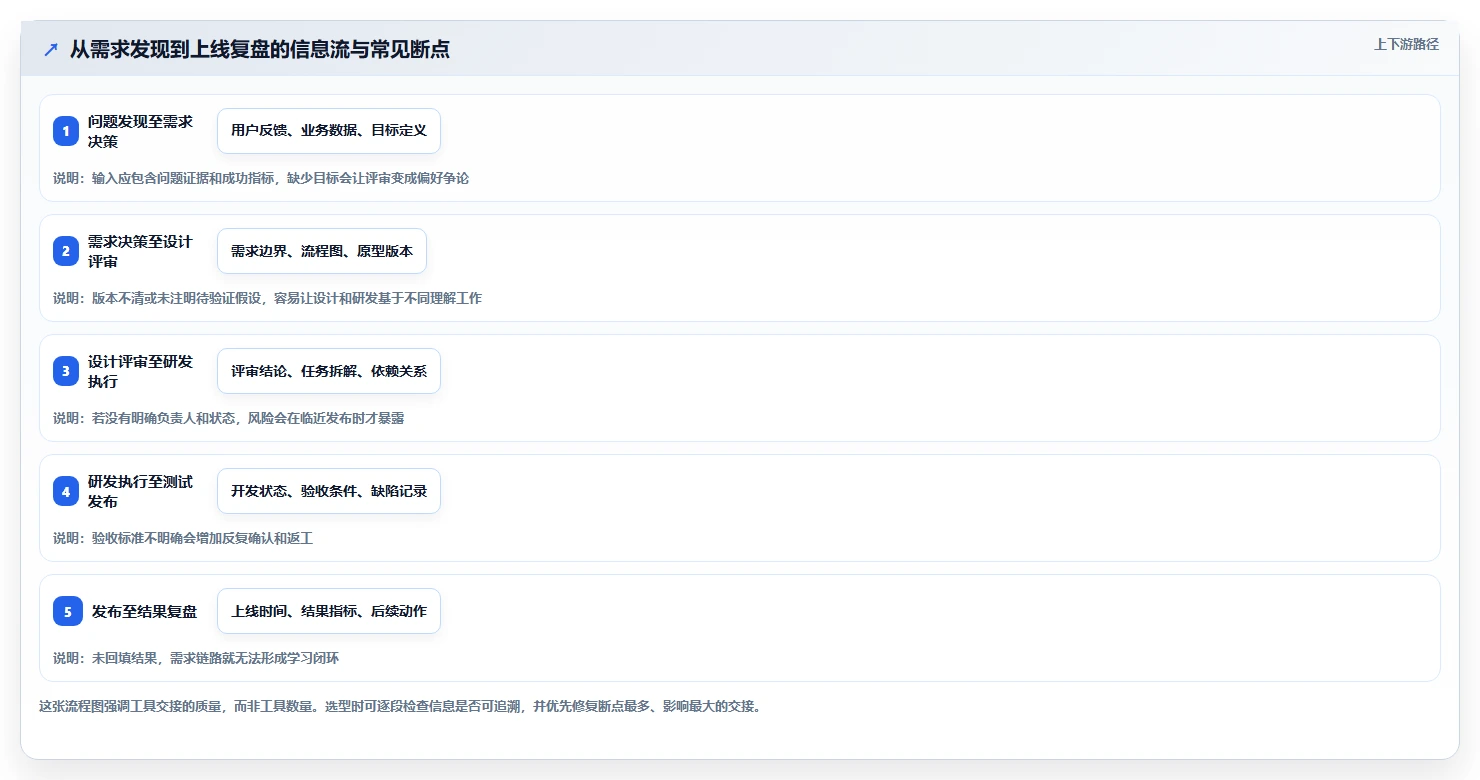Click the 需求边界、流程图、原型版本 chip
The height and width of the screenshot is (780, 1480).
pyautogui.click(x=322, y=251)
